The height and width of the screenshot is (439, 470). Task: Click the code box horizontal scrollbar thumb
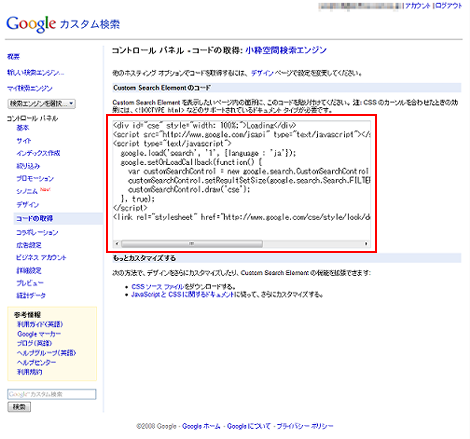tap(192, 244)
